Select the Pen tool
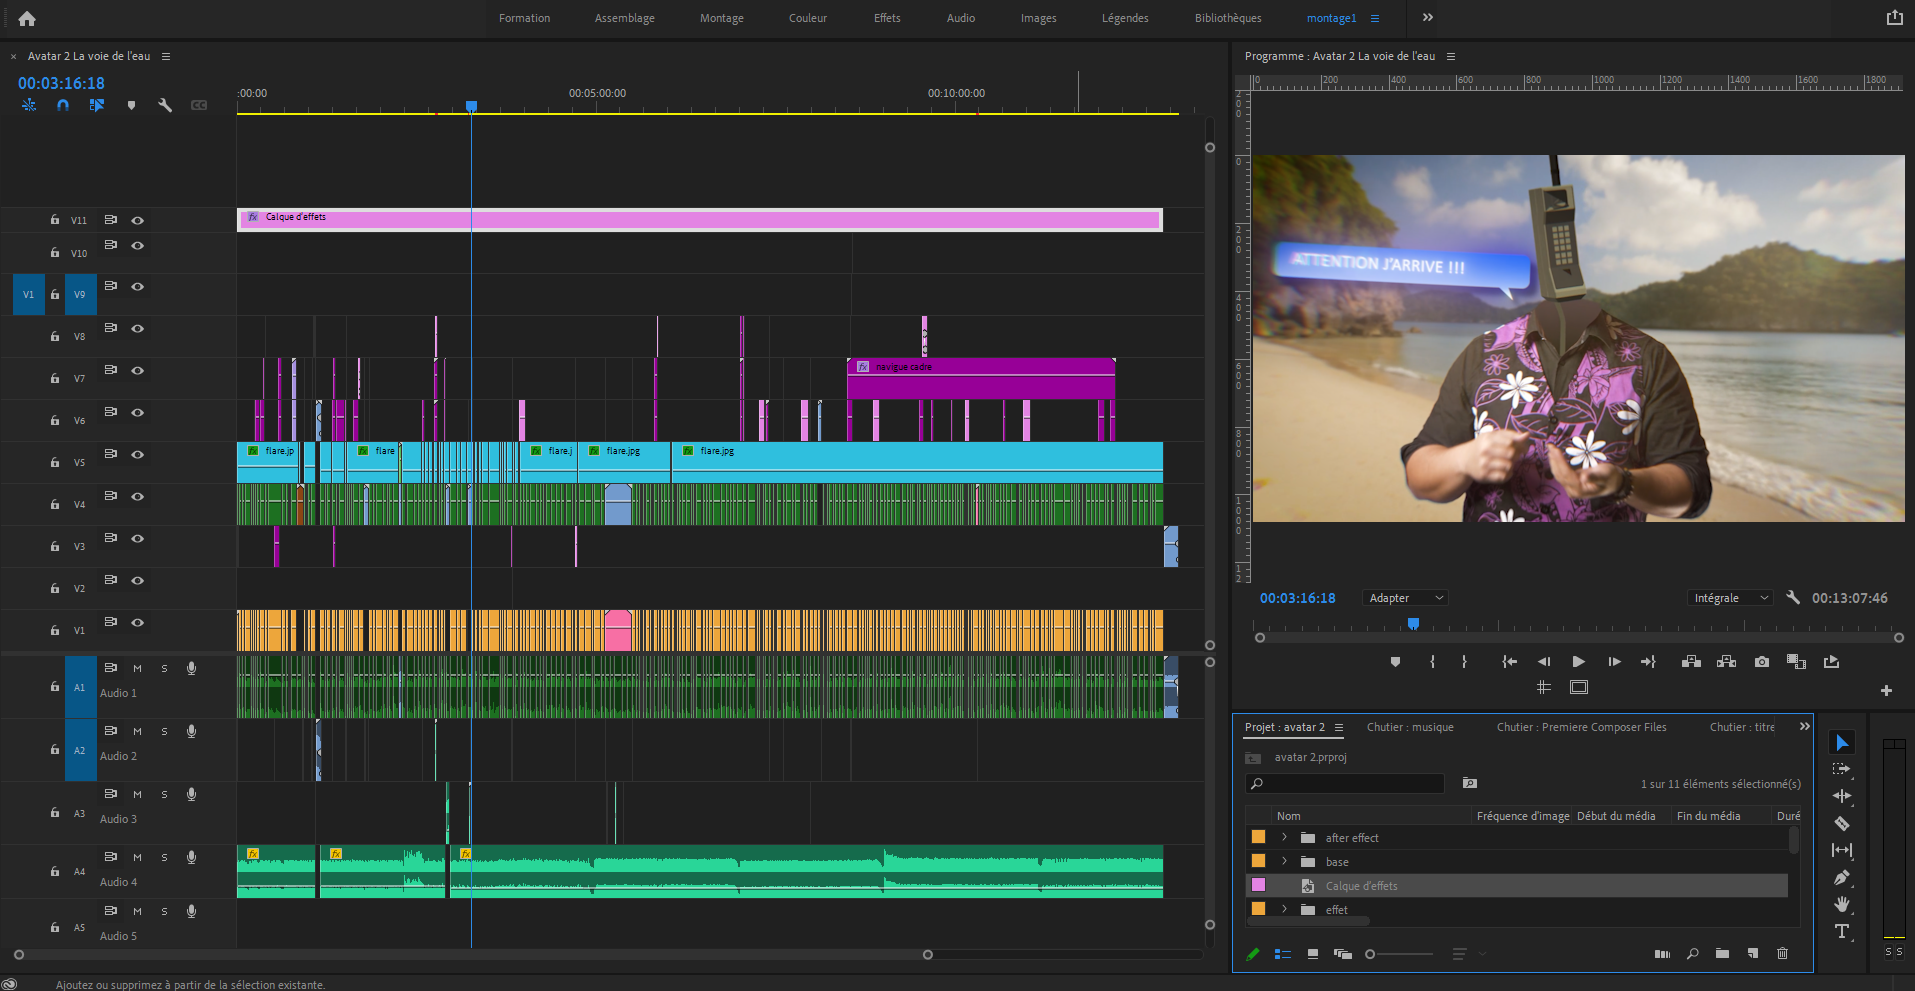 (1842, 877)
